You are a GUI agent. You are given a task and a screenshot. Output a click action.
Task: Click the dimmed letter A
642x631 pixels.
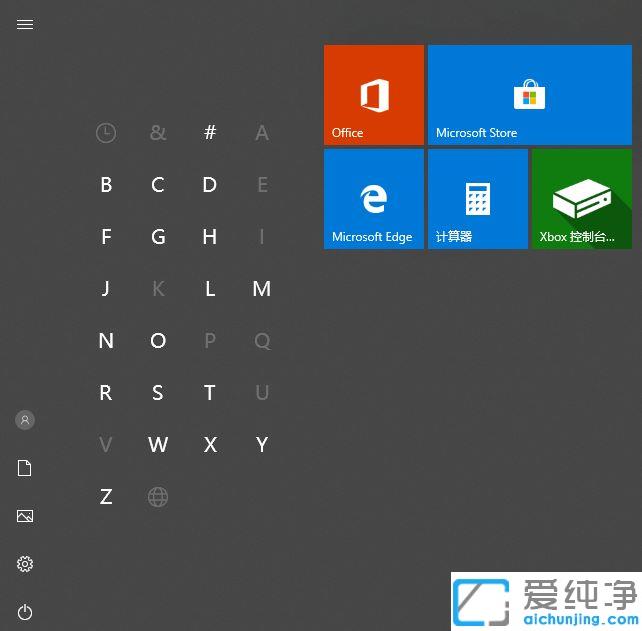pyautogui.click(x=262, y=133)
